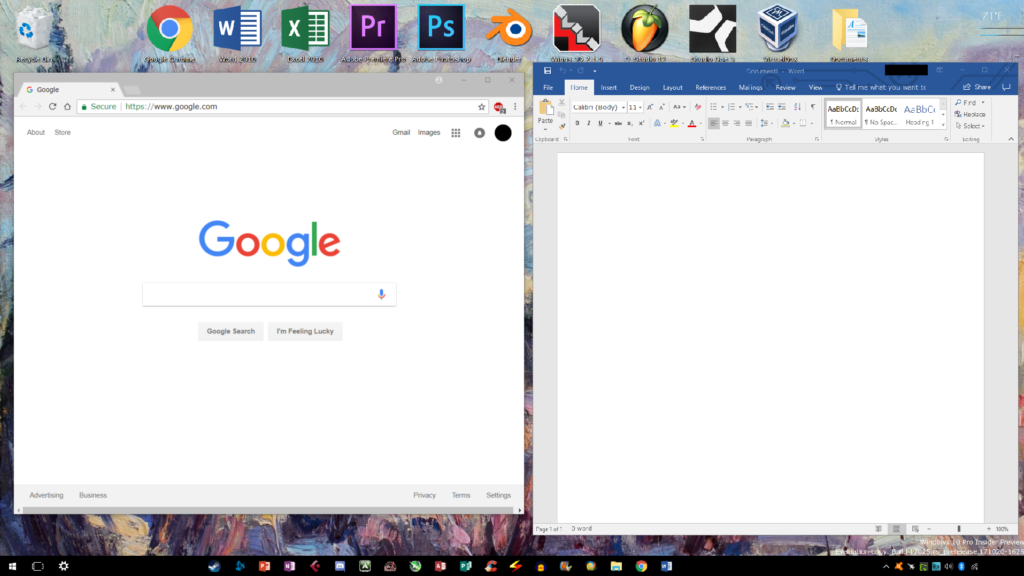
Task: Toggle Superscript in Word
Action: click(641, 123)
